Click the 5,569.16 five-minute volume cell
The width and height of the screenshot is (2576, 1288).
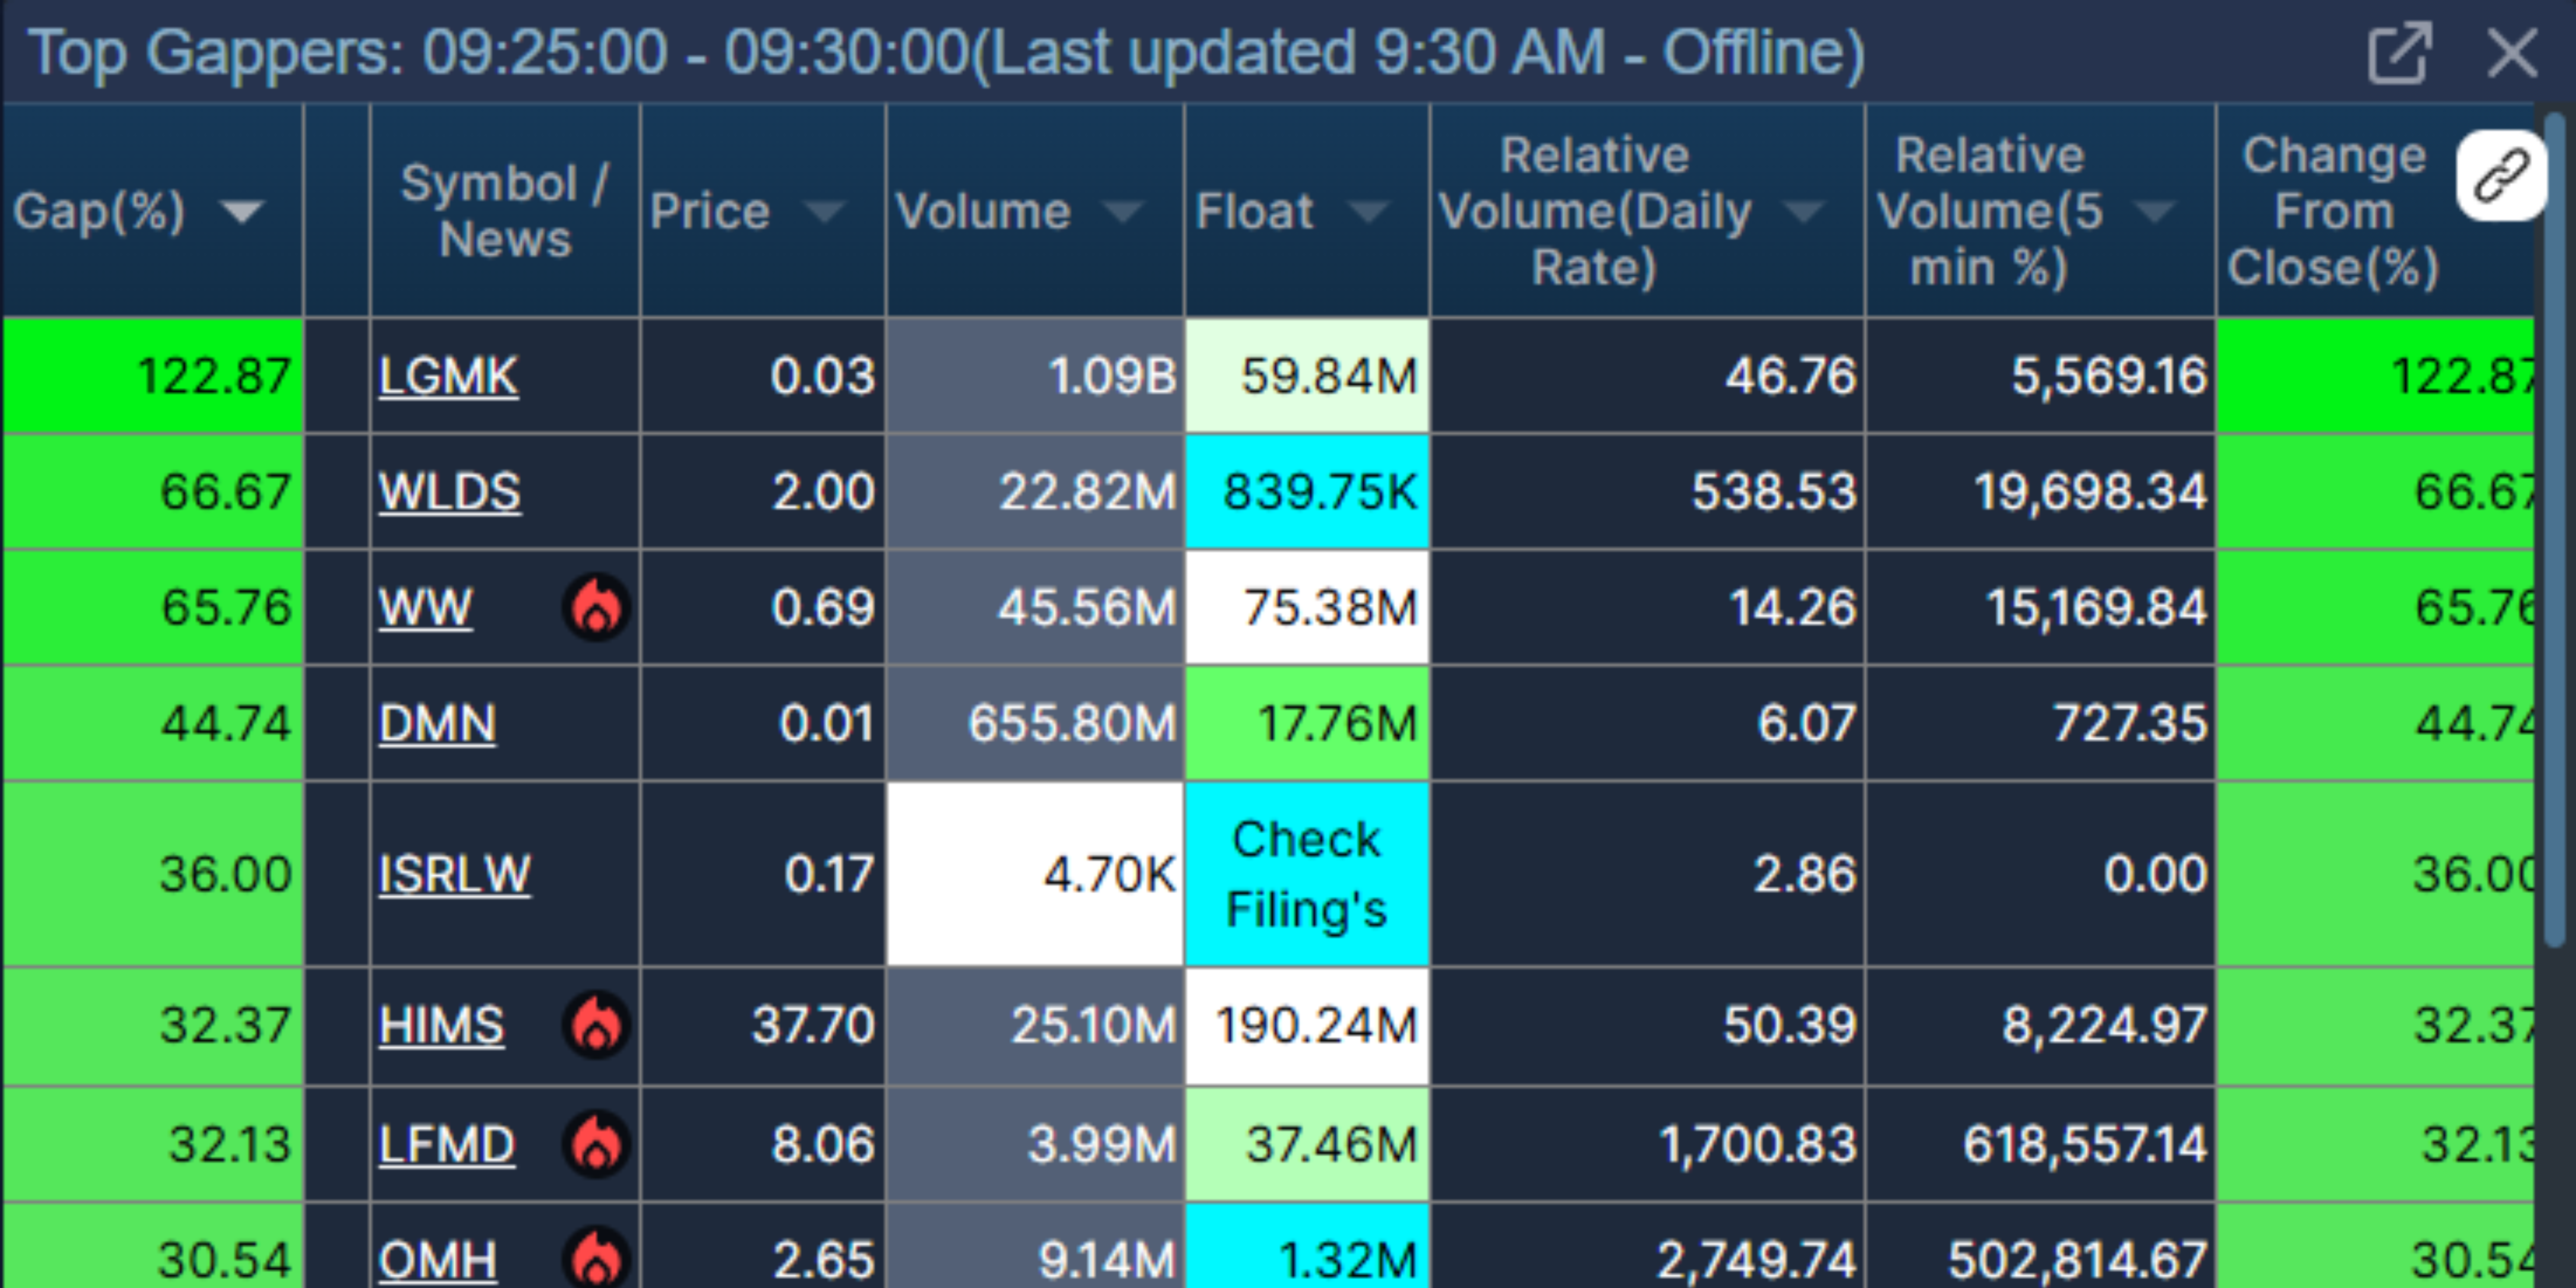(x=2041, y=376)
